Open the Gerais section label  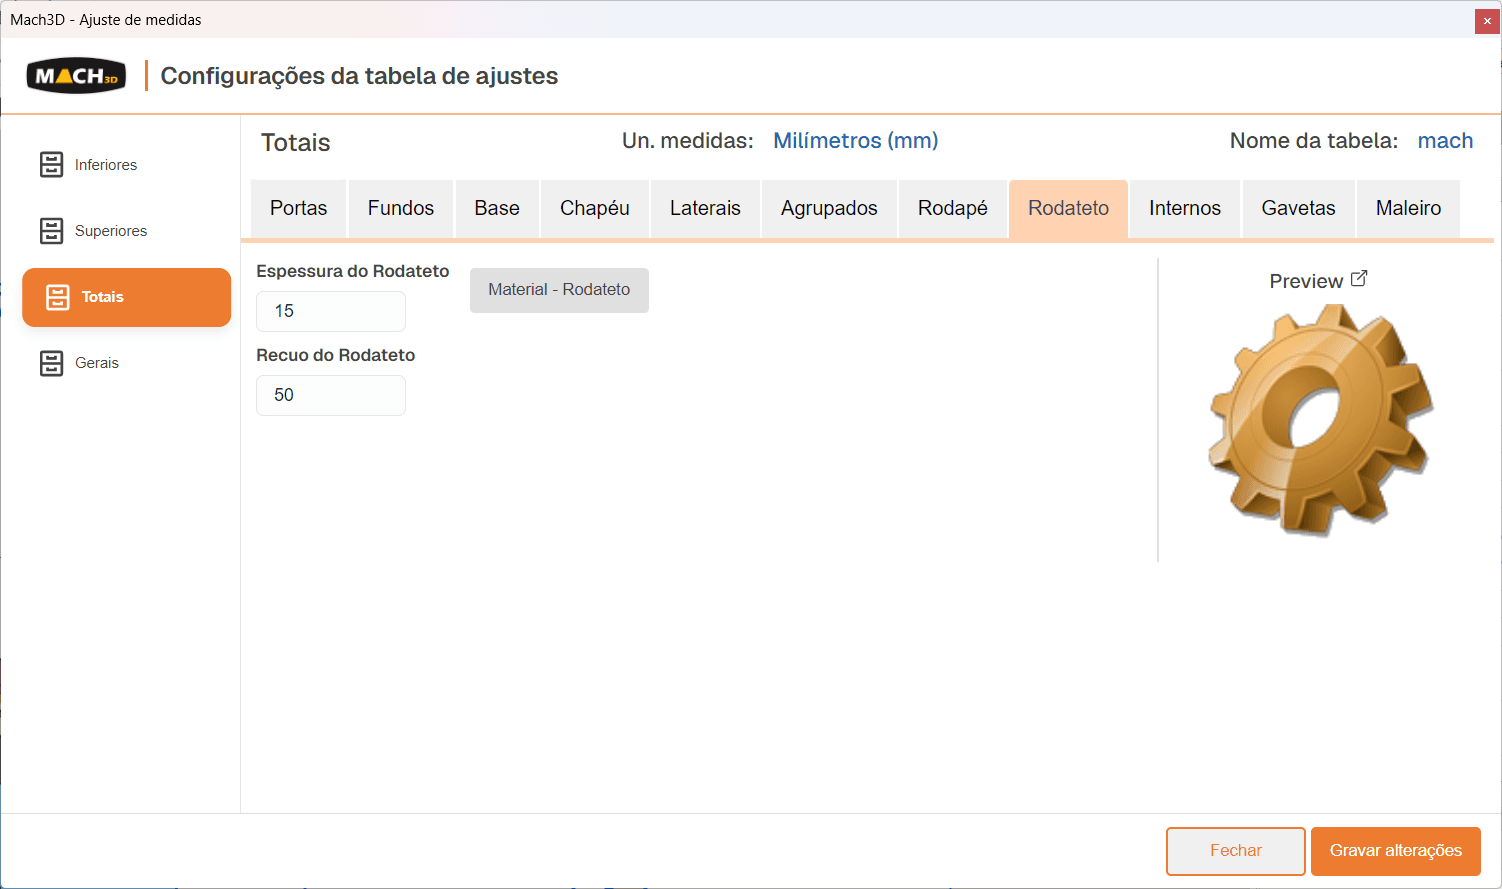(x=97, y=363)
